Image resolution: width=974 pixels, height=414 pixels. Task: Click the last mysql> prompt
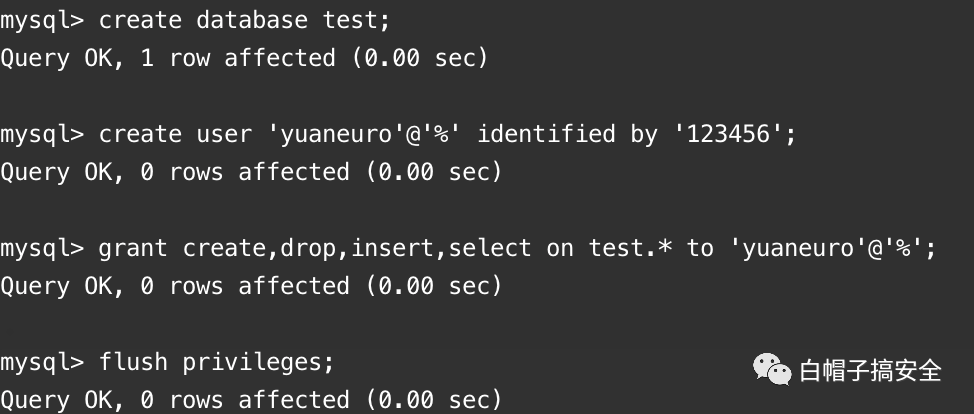pos(42,363)
